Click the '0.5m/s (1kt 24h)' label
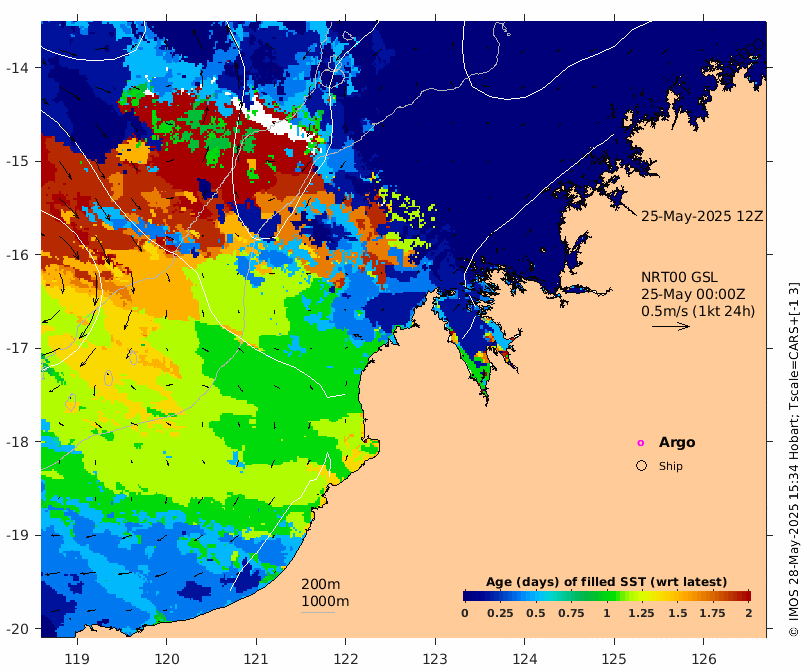The width and height of the screenshot is (810, 672). click(698, 311)
